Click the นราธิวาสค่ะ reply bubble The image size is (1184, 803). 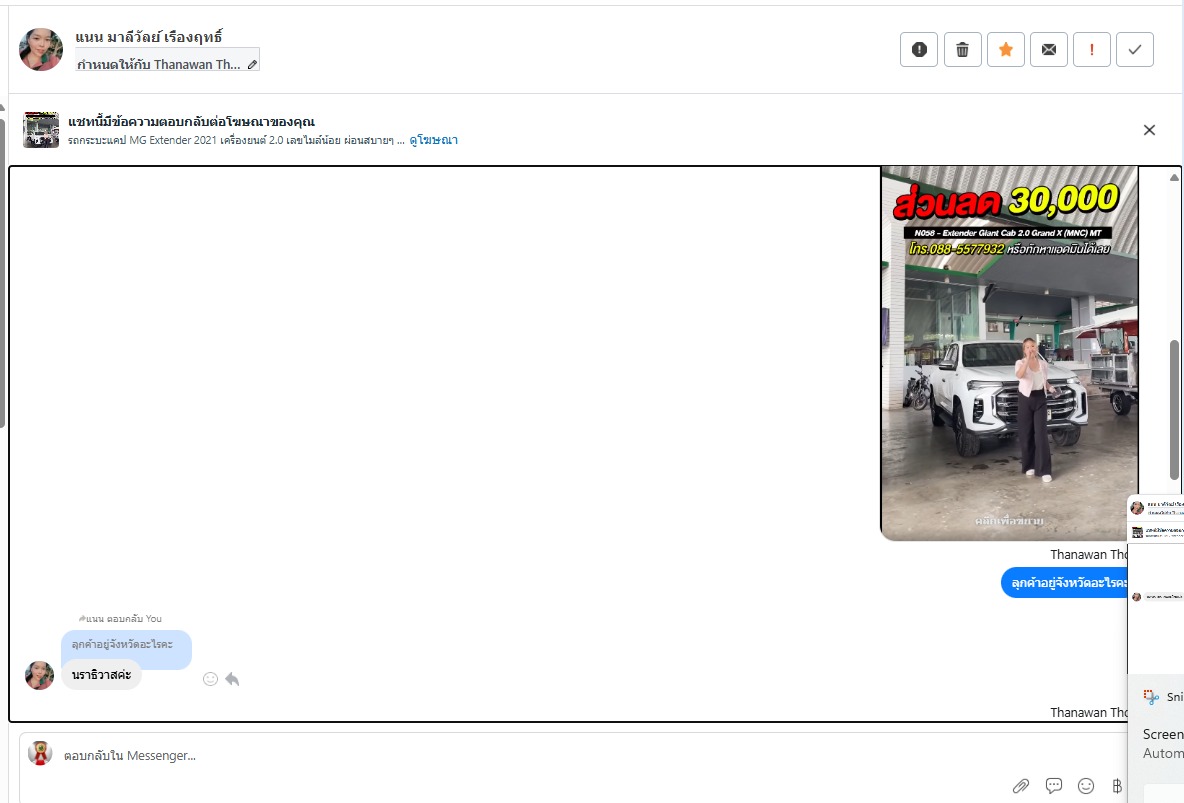click(x=101, y=675)
